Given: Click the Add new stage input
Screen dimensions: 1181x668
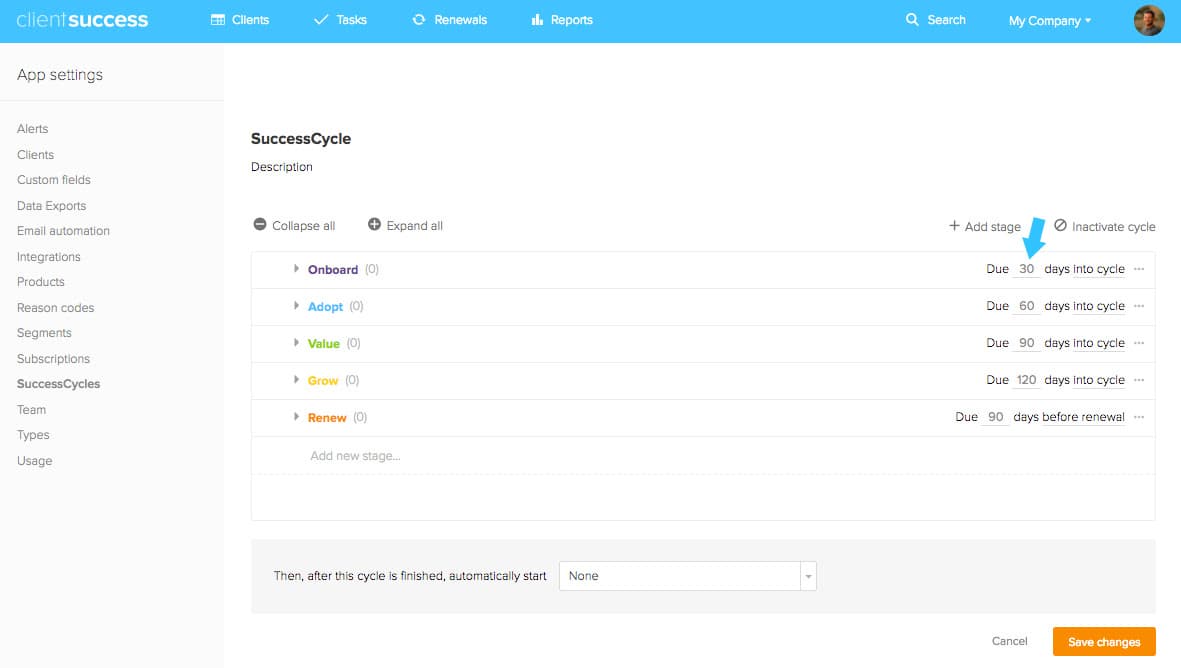Looking at the screenshot, I should (355, 456).
